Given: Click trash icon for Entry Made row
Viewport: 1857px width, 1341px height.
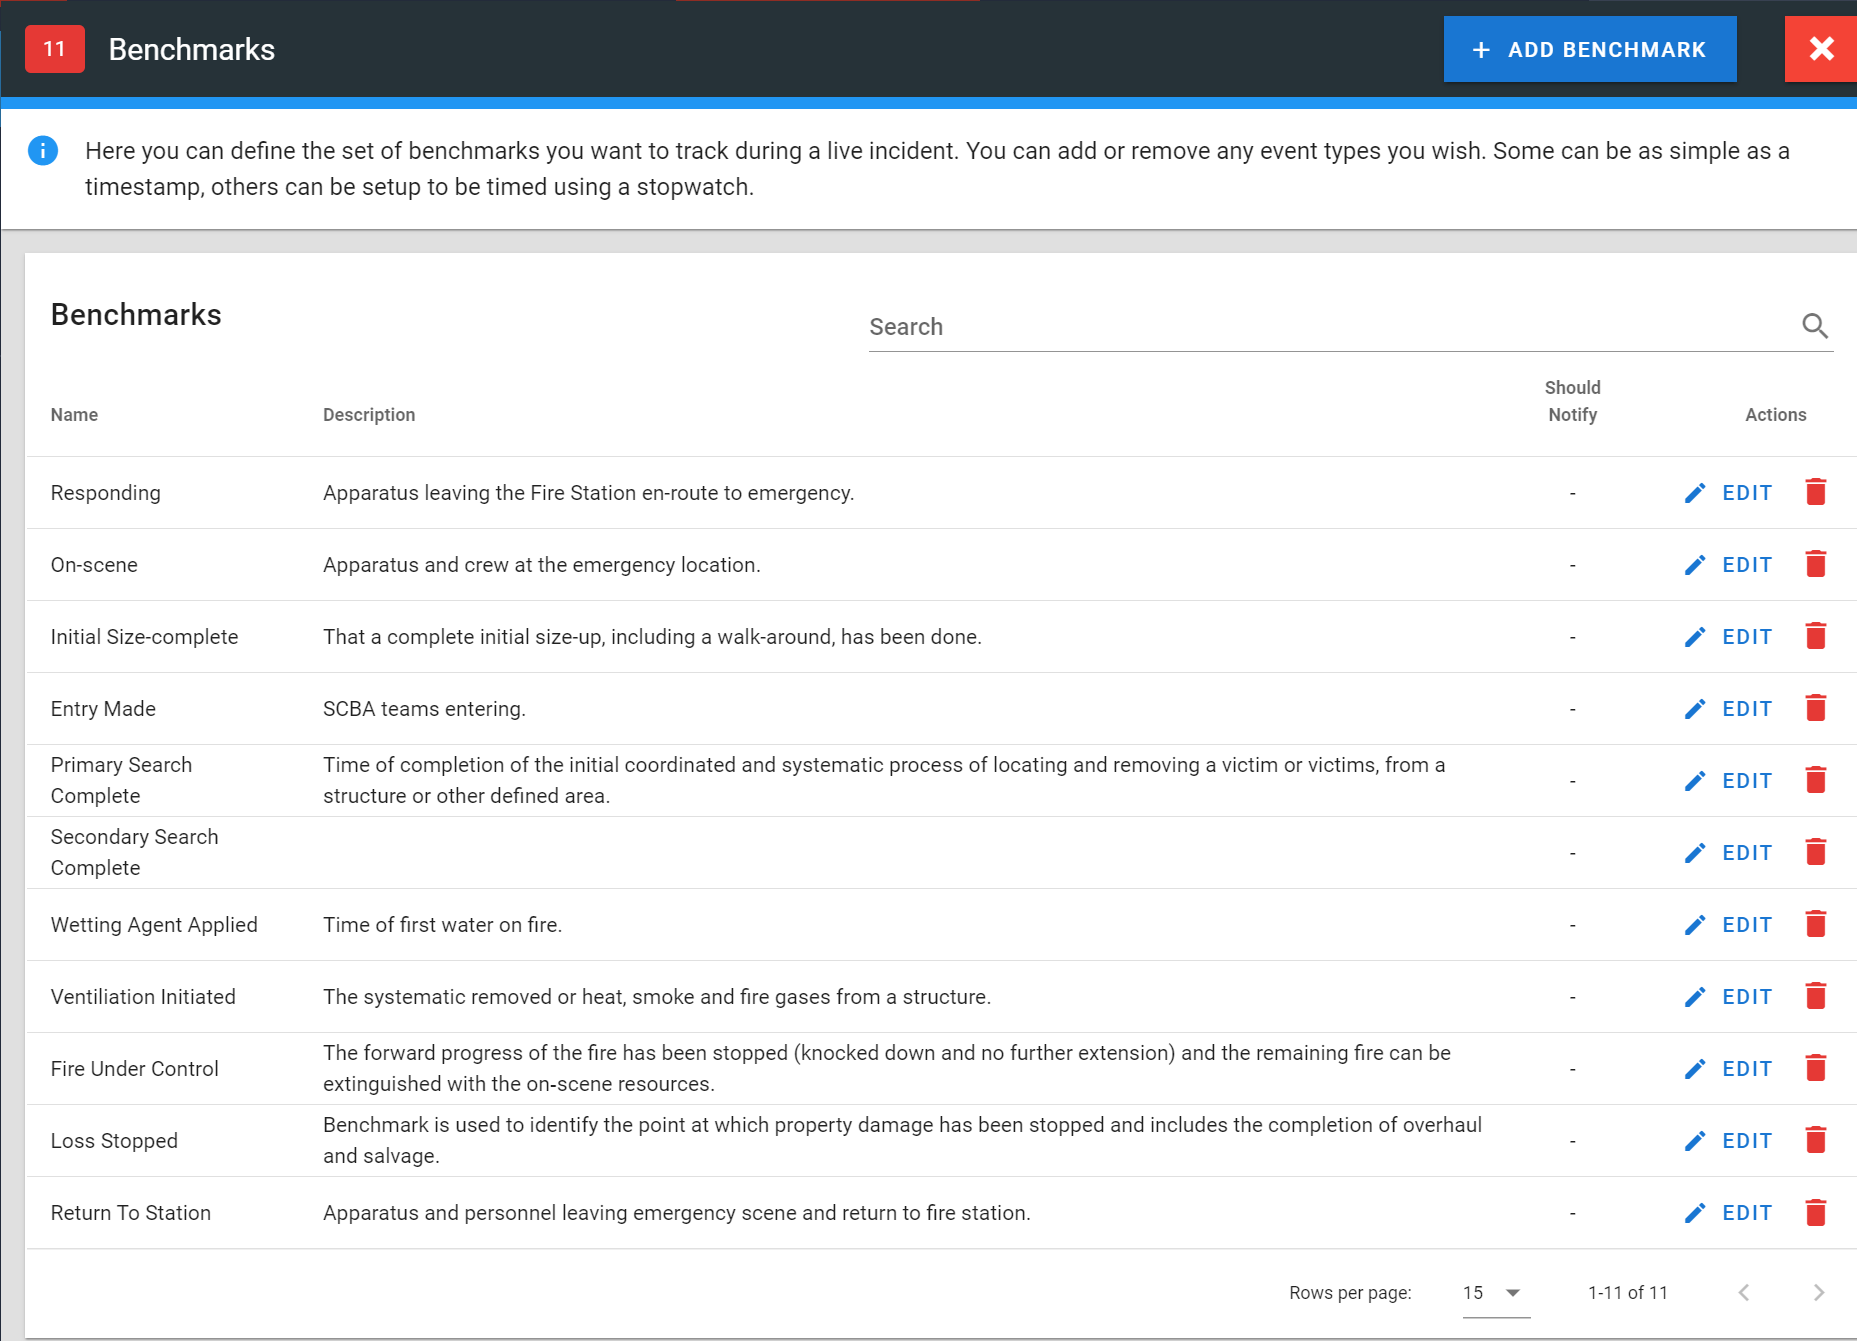Looking at the screenshot, I should pyautogui.click(x=1815, y=708).
